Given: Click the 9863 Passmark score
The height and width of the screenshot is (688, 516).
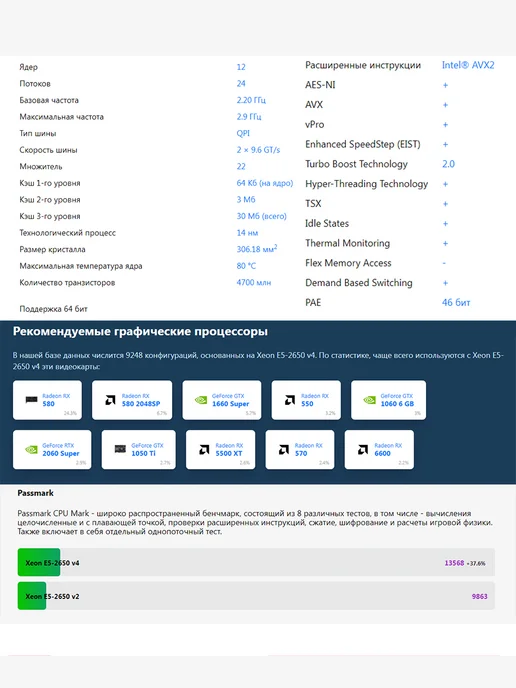Looking at the screenshot, I should (x=479, y=596).
